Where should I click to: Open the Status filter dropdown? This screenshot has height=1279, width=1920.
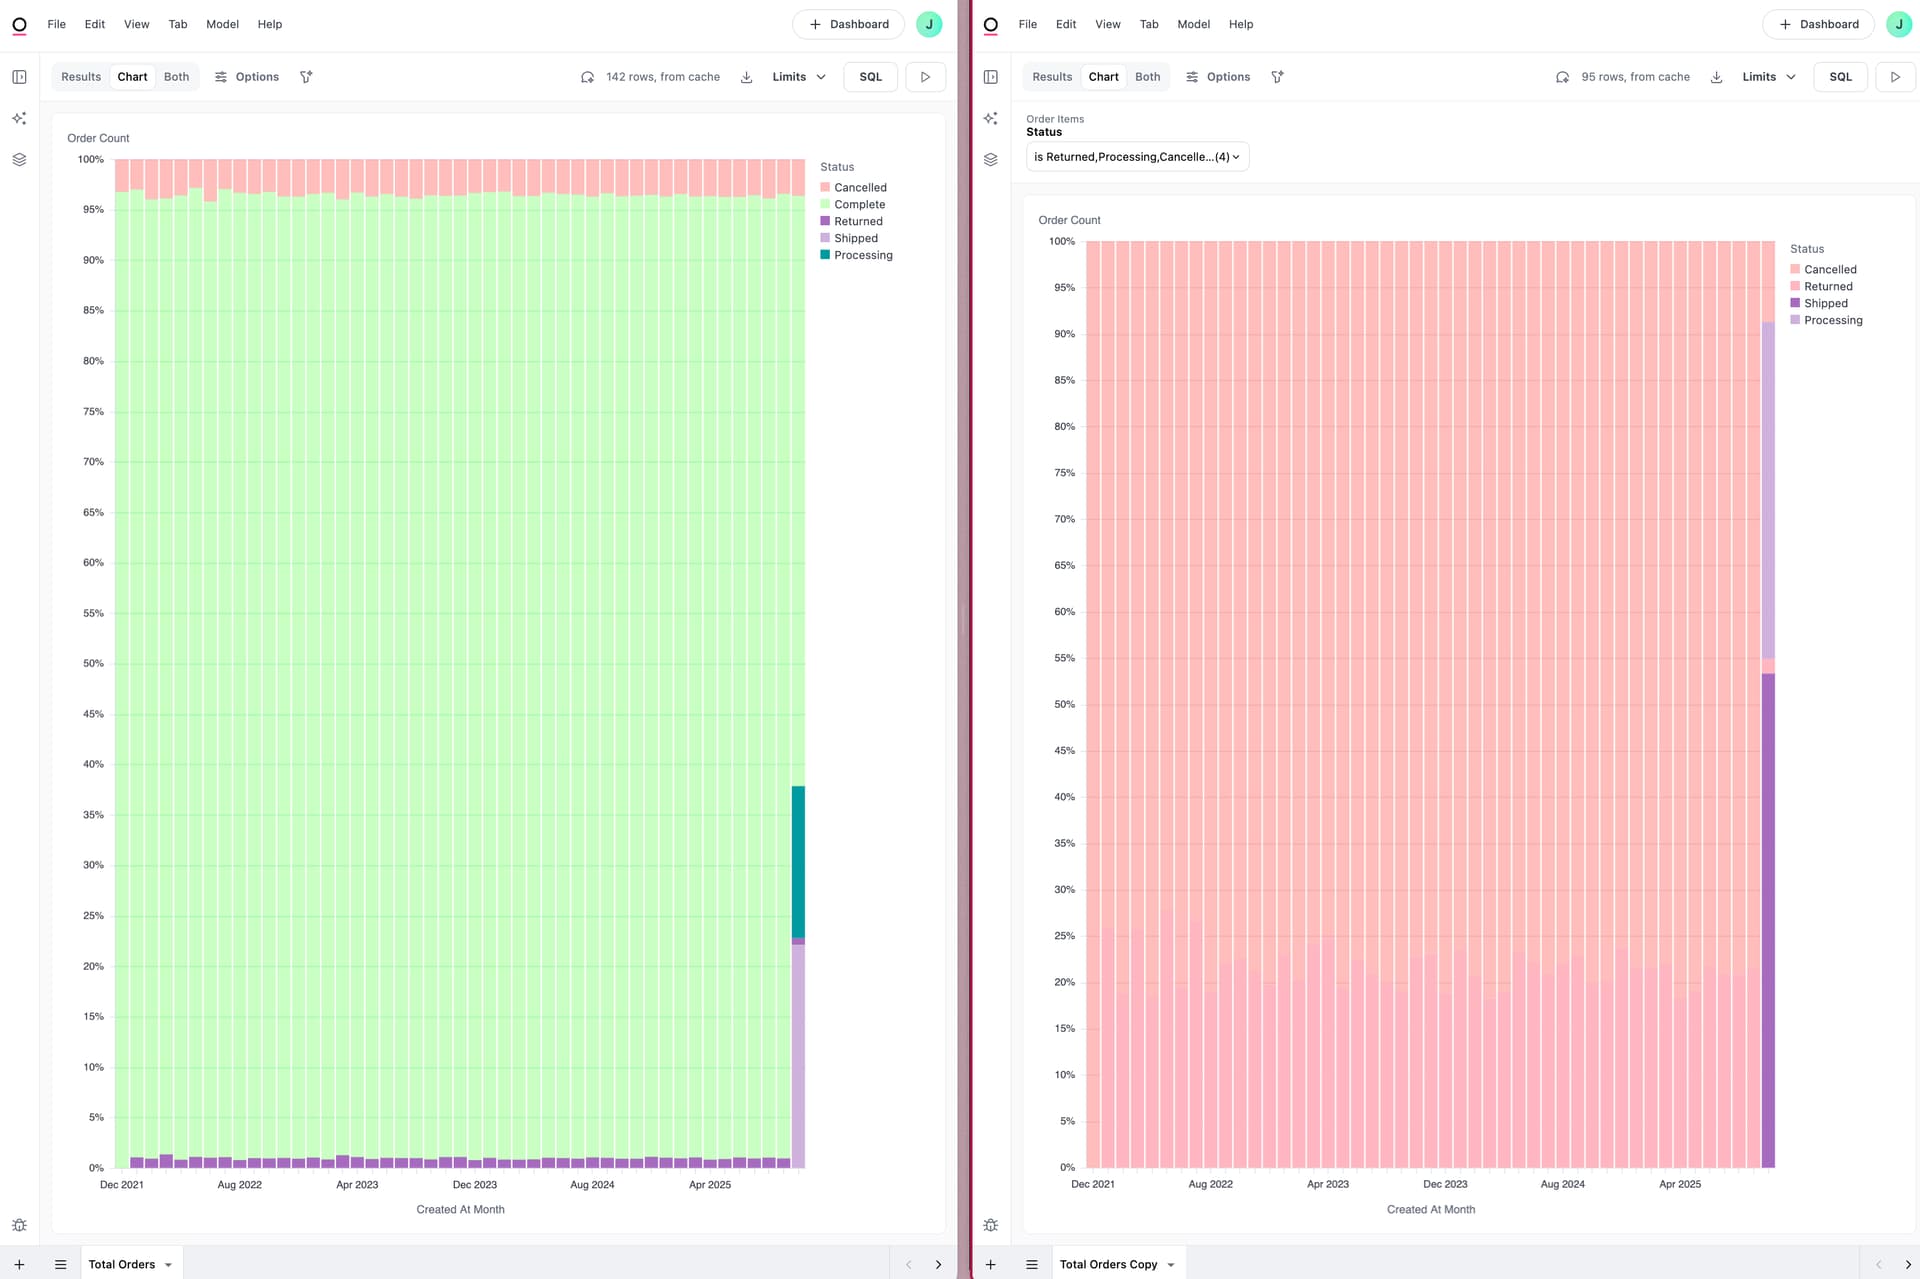click(x=1137, y=157)
